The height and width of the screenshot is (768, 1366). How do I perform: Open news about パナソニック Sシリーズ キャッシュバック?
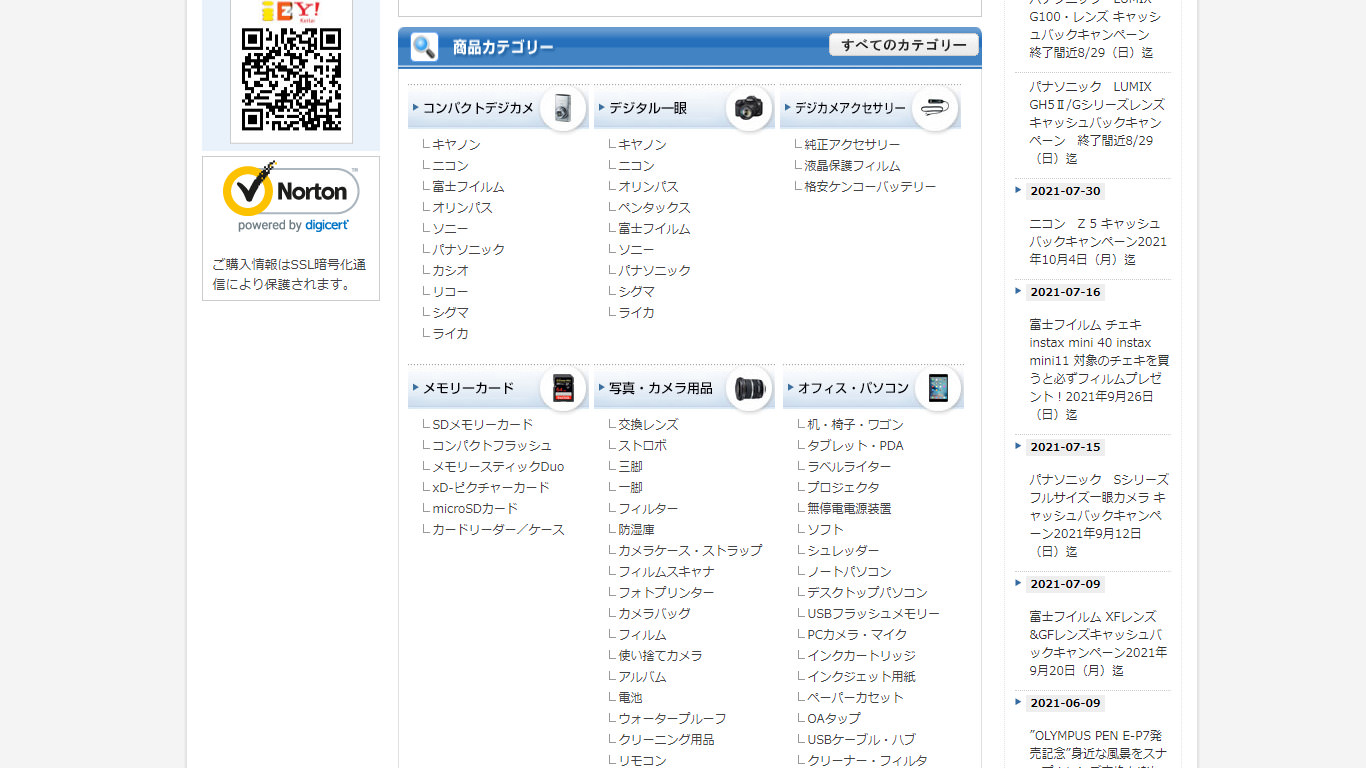(x=1099, y=515)
